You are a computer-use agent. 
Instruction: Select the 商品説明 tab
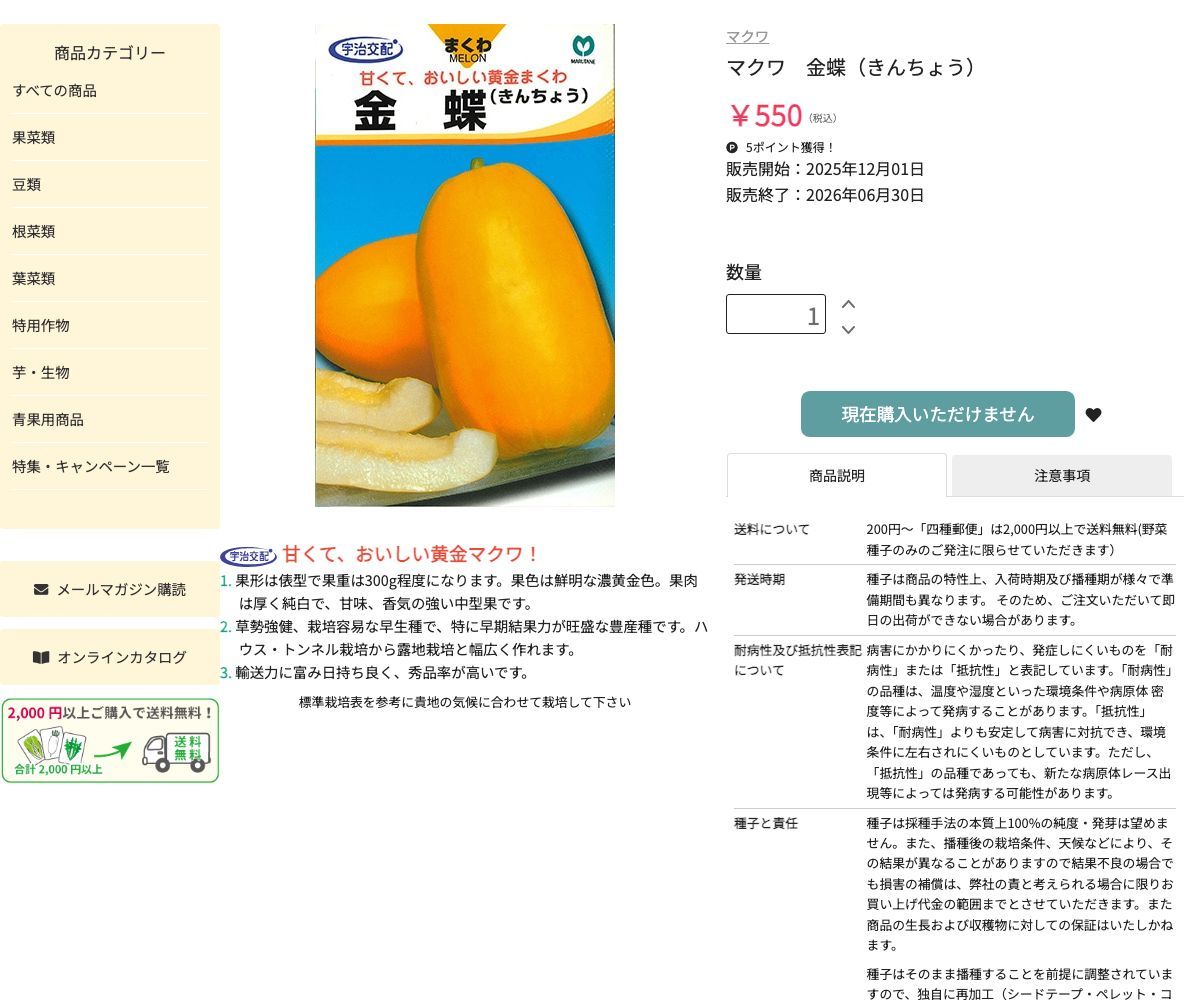tap(837, 476)
